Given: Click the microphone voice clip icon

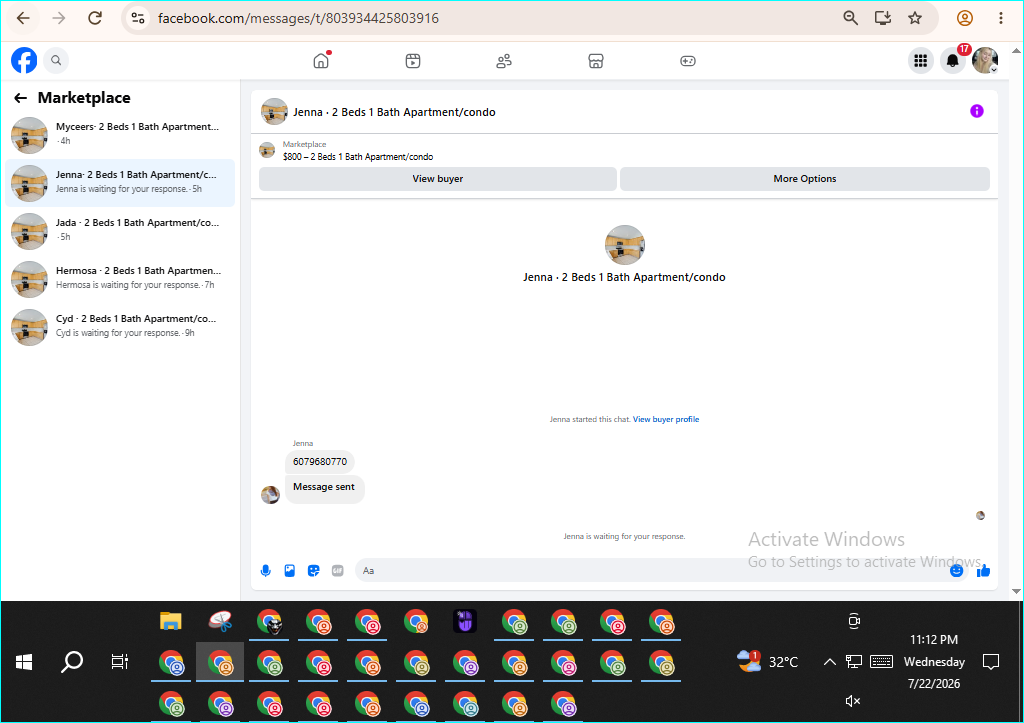Looking at the screenshot, I should [266, 571].
